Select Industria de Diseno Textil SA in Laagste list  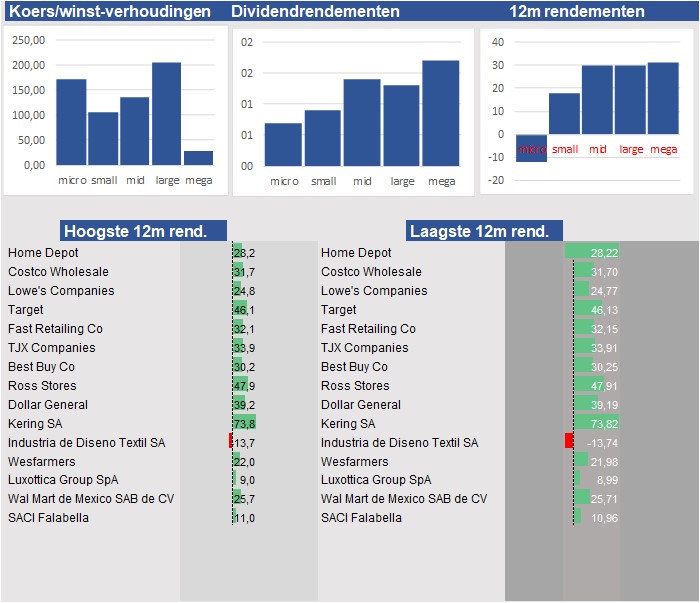(400, 442)
